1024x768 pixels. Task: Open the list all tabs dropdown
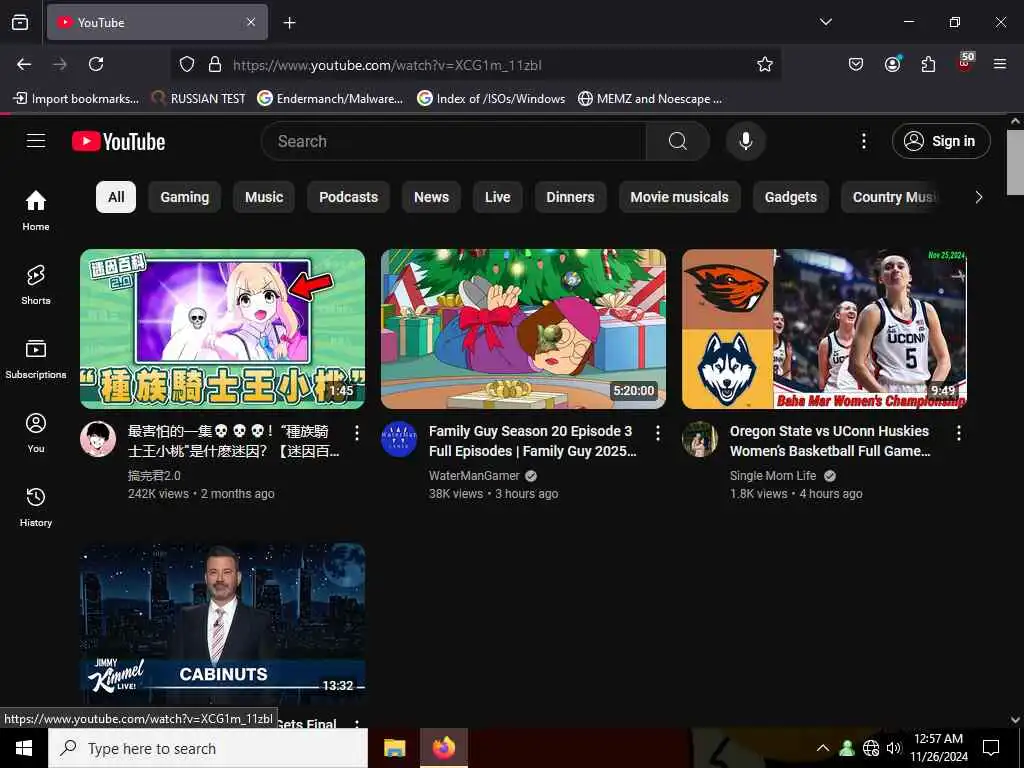(825, 22)
